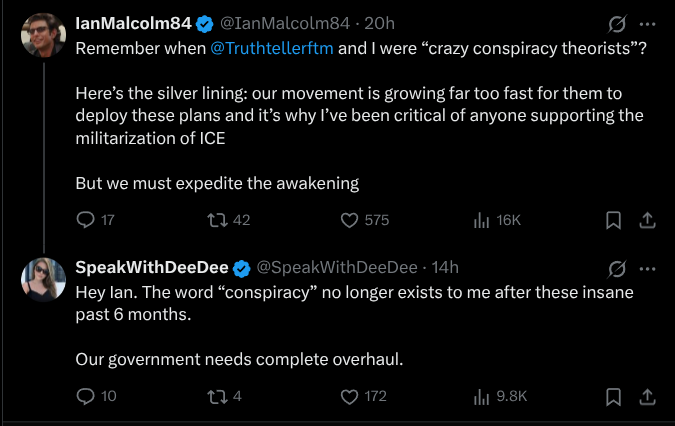Open more options on IanMalcolm84's tweet
The height and width of the screenshot is (426, 675).
point(647,23)
